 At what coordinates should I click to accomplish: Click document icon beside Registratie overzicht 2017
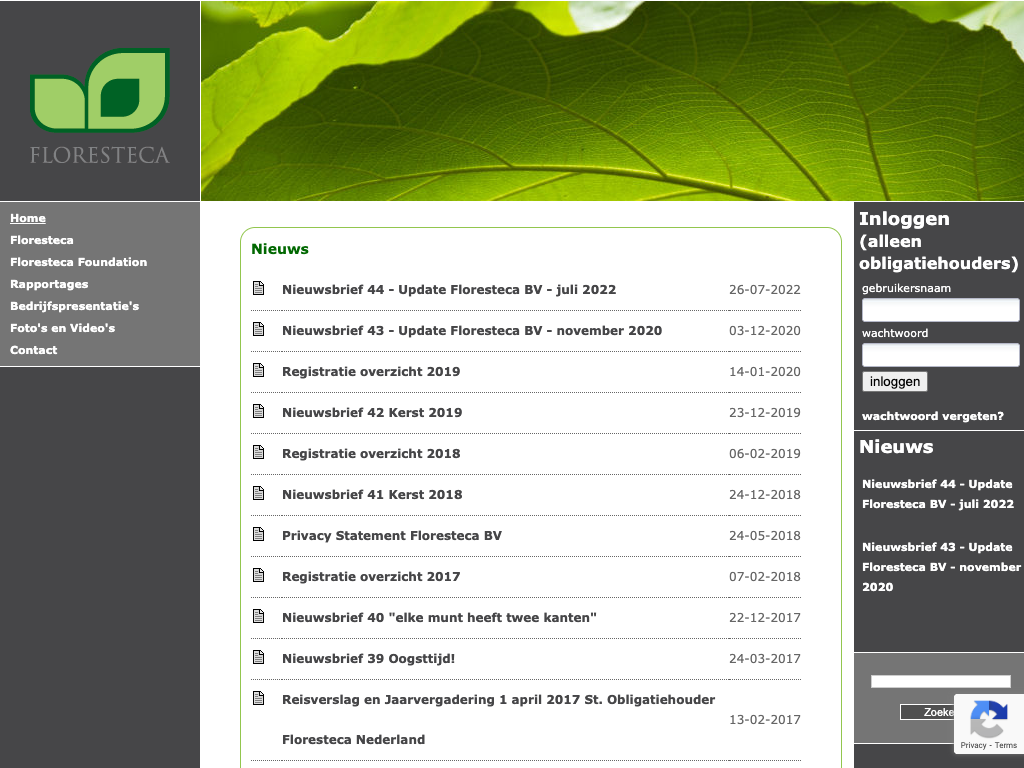258,576
